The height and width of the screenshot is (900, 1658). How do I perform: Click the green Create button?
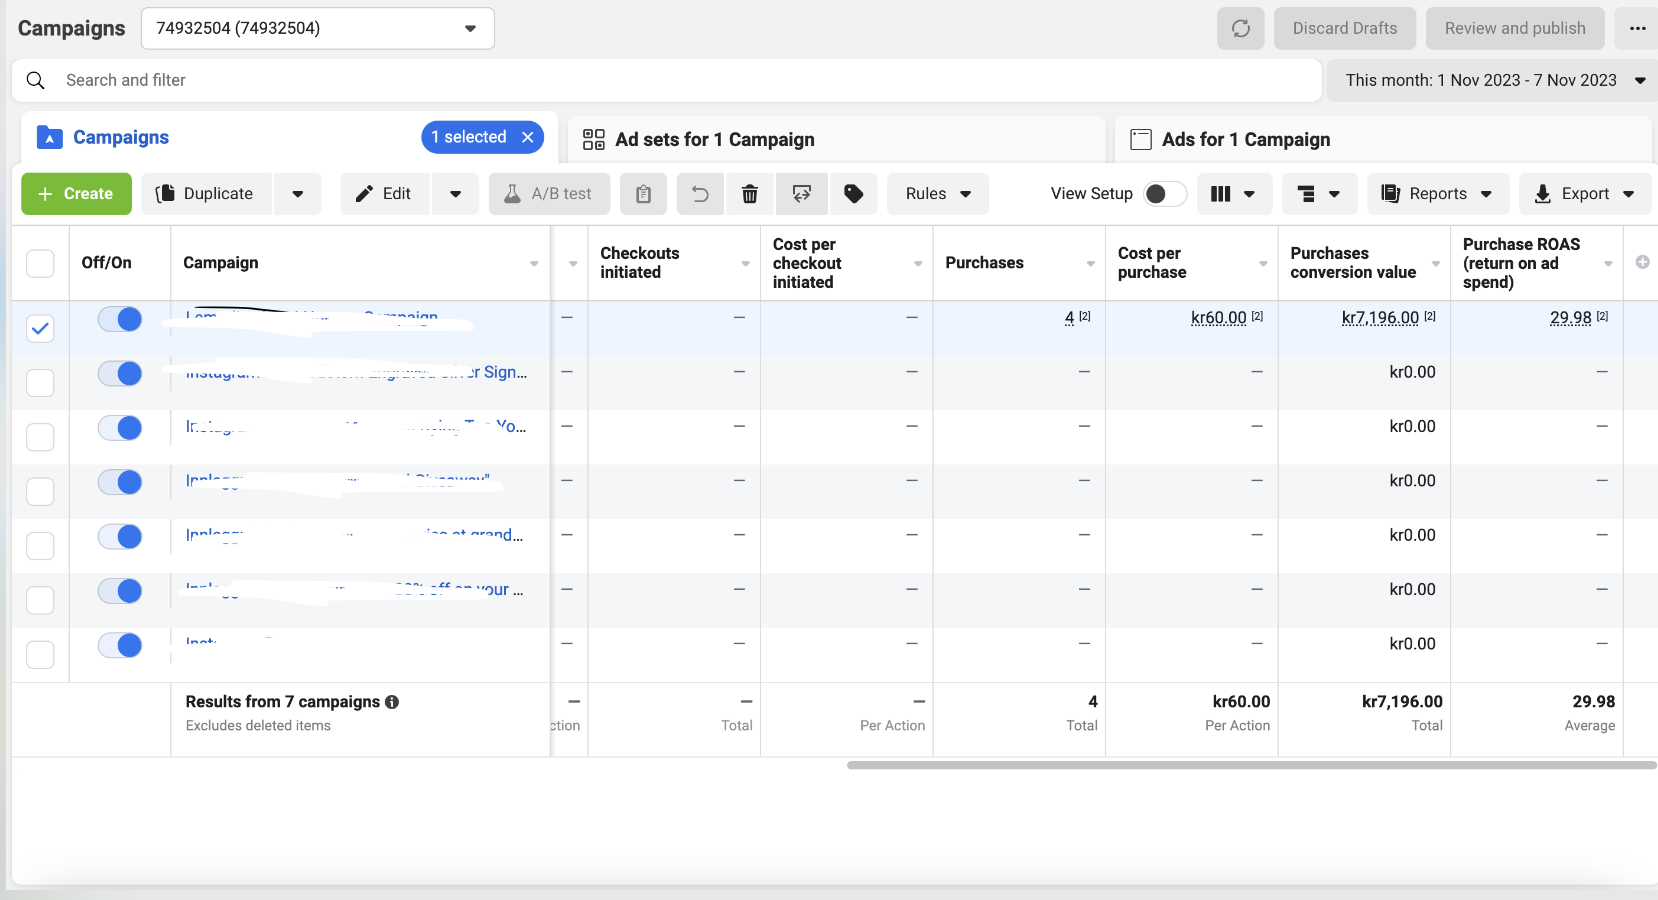click(x=76, y=194)
